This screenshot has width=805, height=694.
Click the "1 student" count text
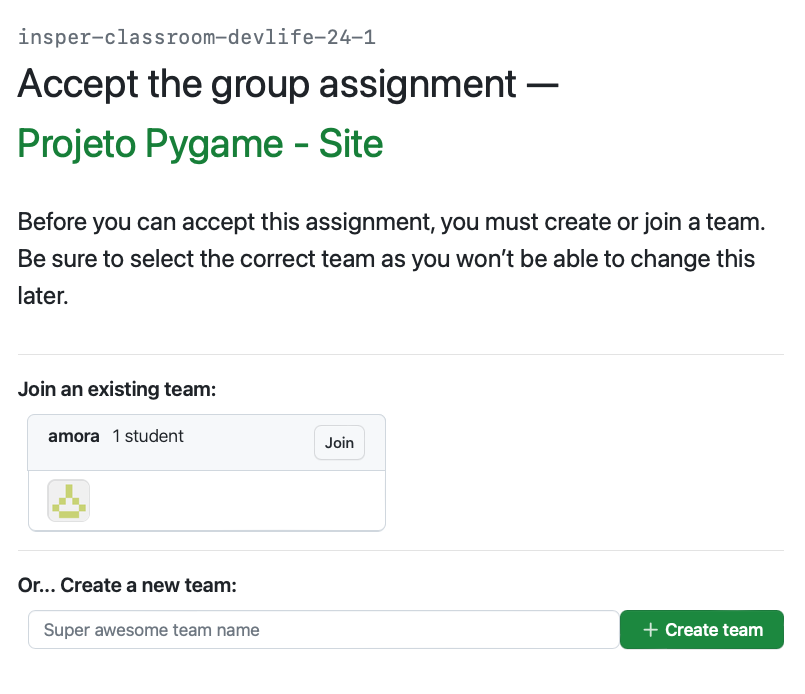148,437
